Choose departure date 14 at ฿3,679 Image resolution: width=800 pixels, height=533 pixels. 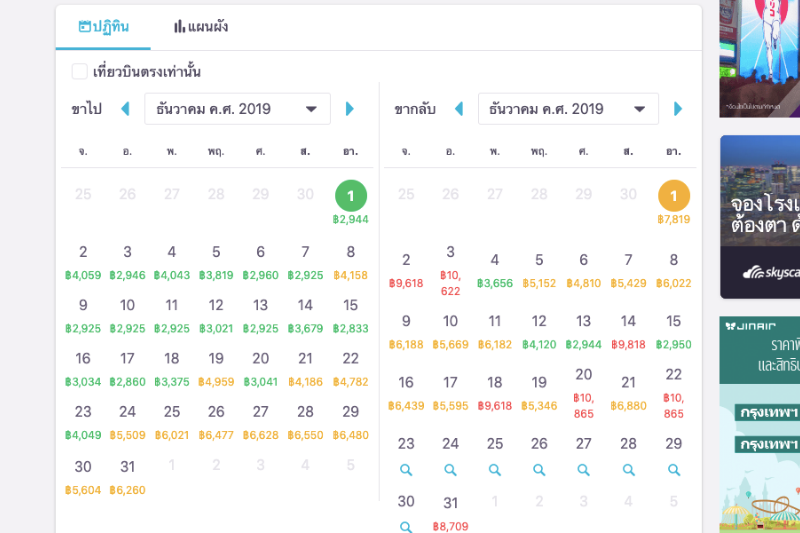[305, 316]
